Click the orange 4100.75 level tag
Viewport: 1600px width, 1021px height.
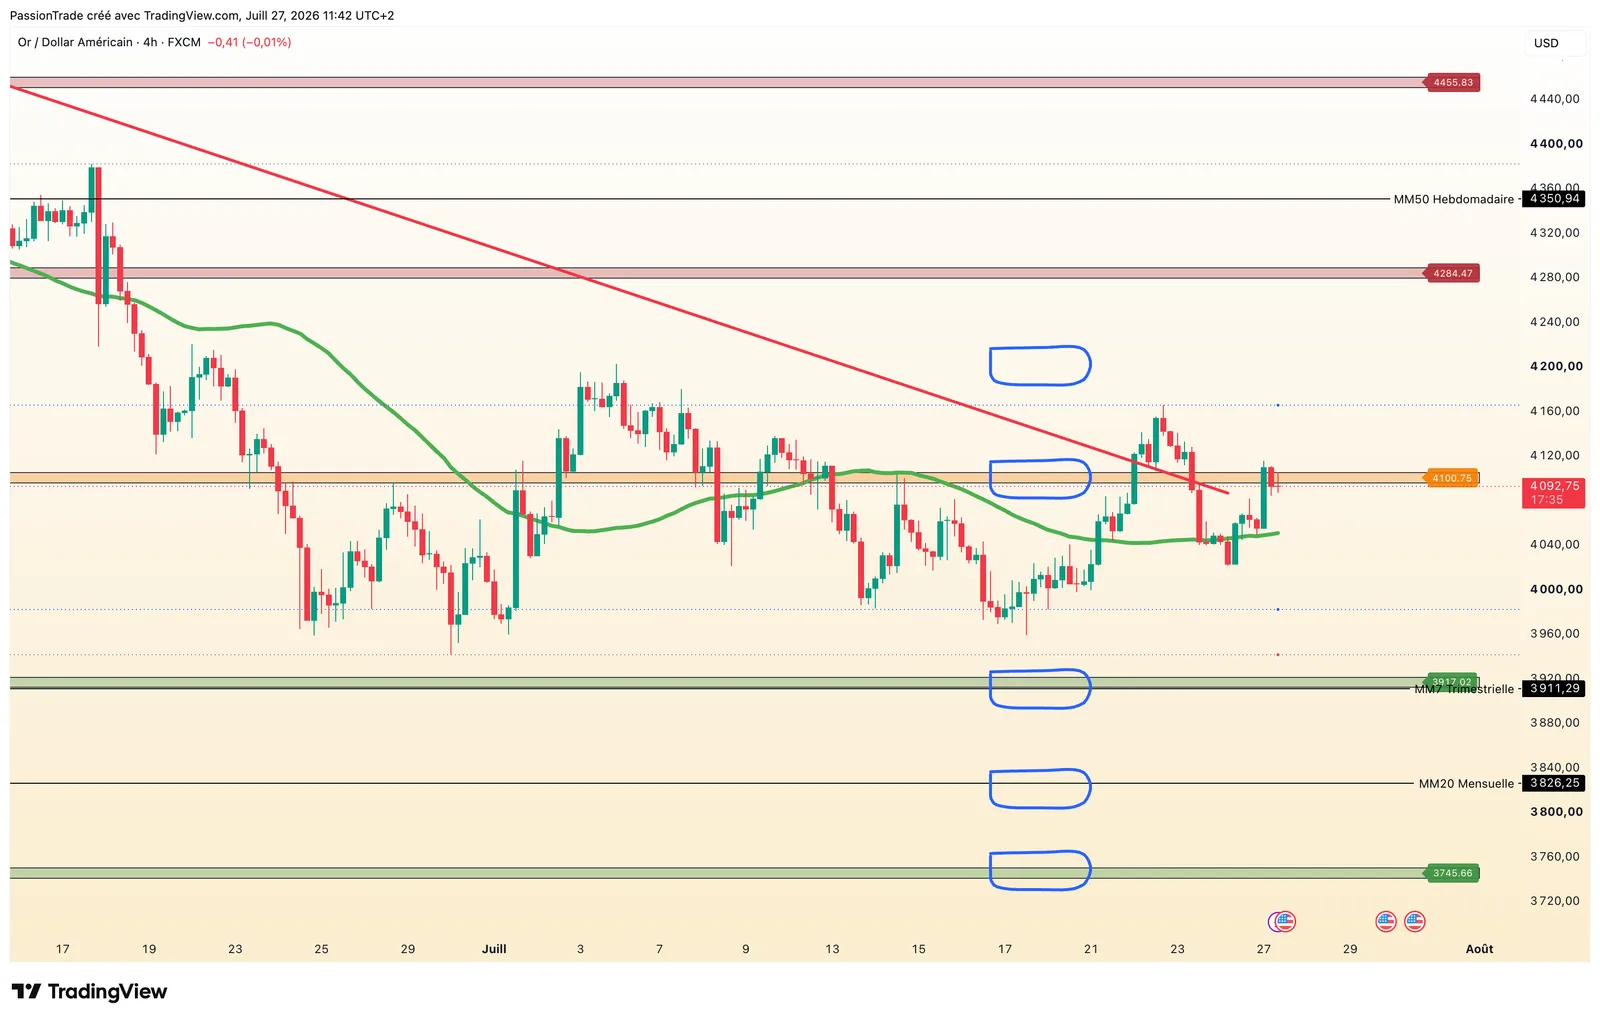pos(1451,478)
